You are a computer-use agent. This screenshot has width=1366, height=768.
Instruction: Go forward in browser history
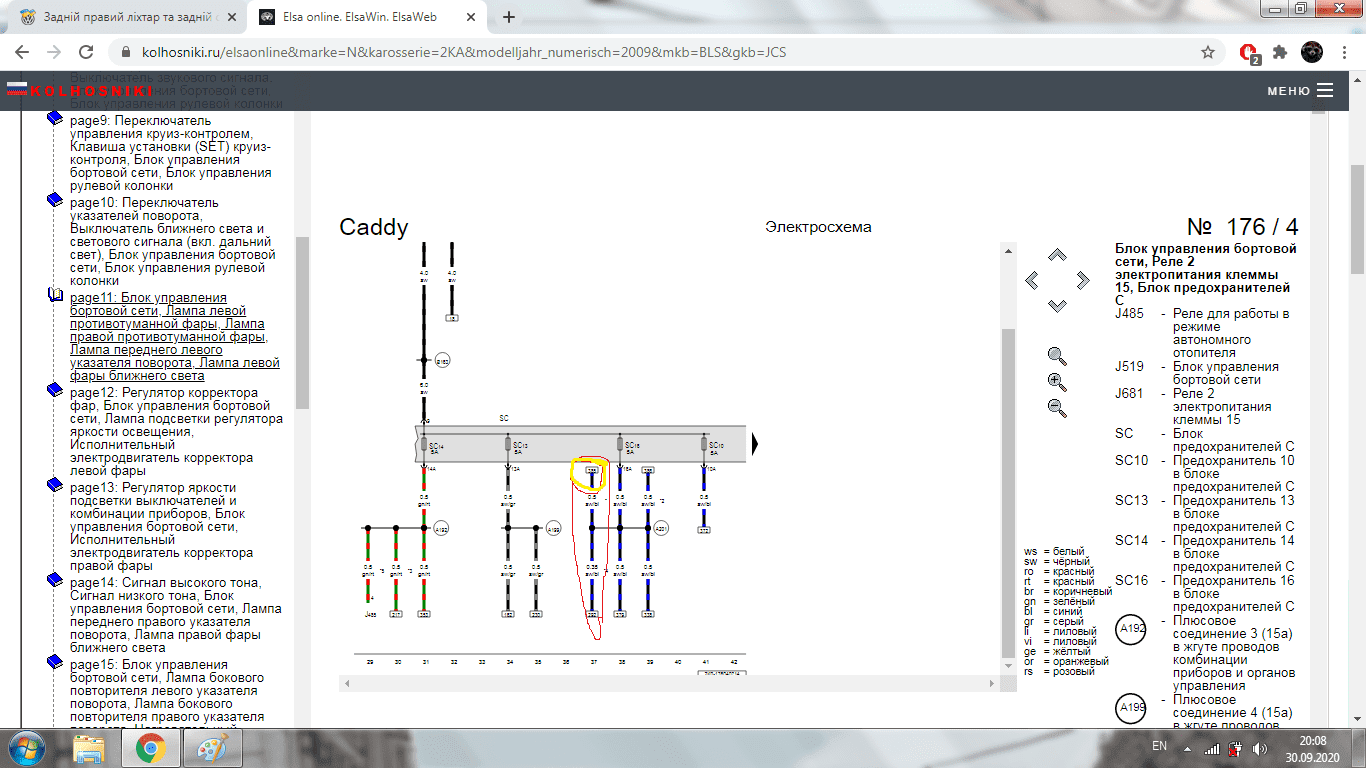[x=54, y=52]
